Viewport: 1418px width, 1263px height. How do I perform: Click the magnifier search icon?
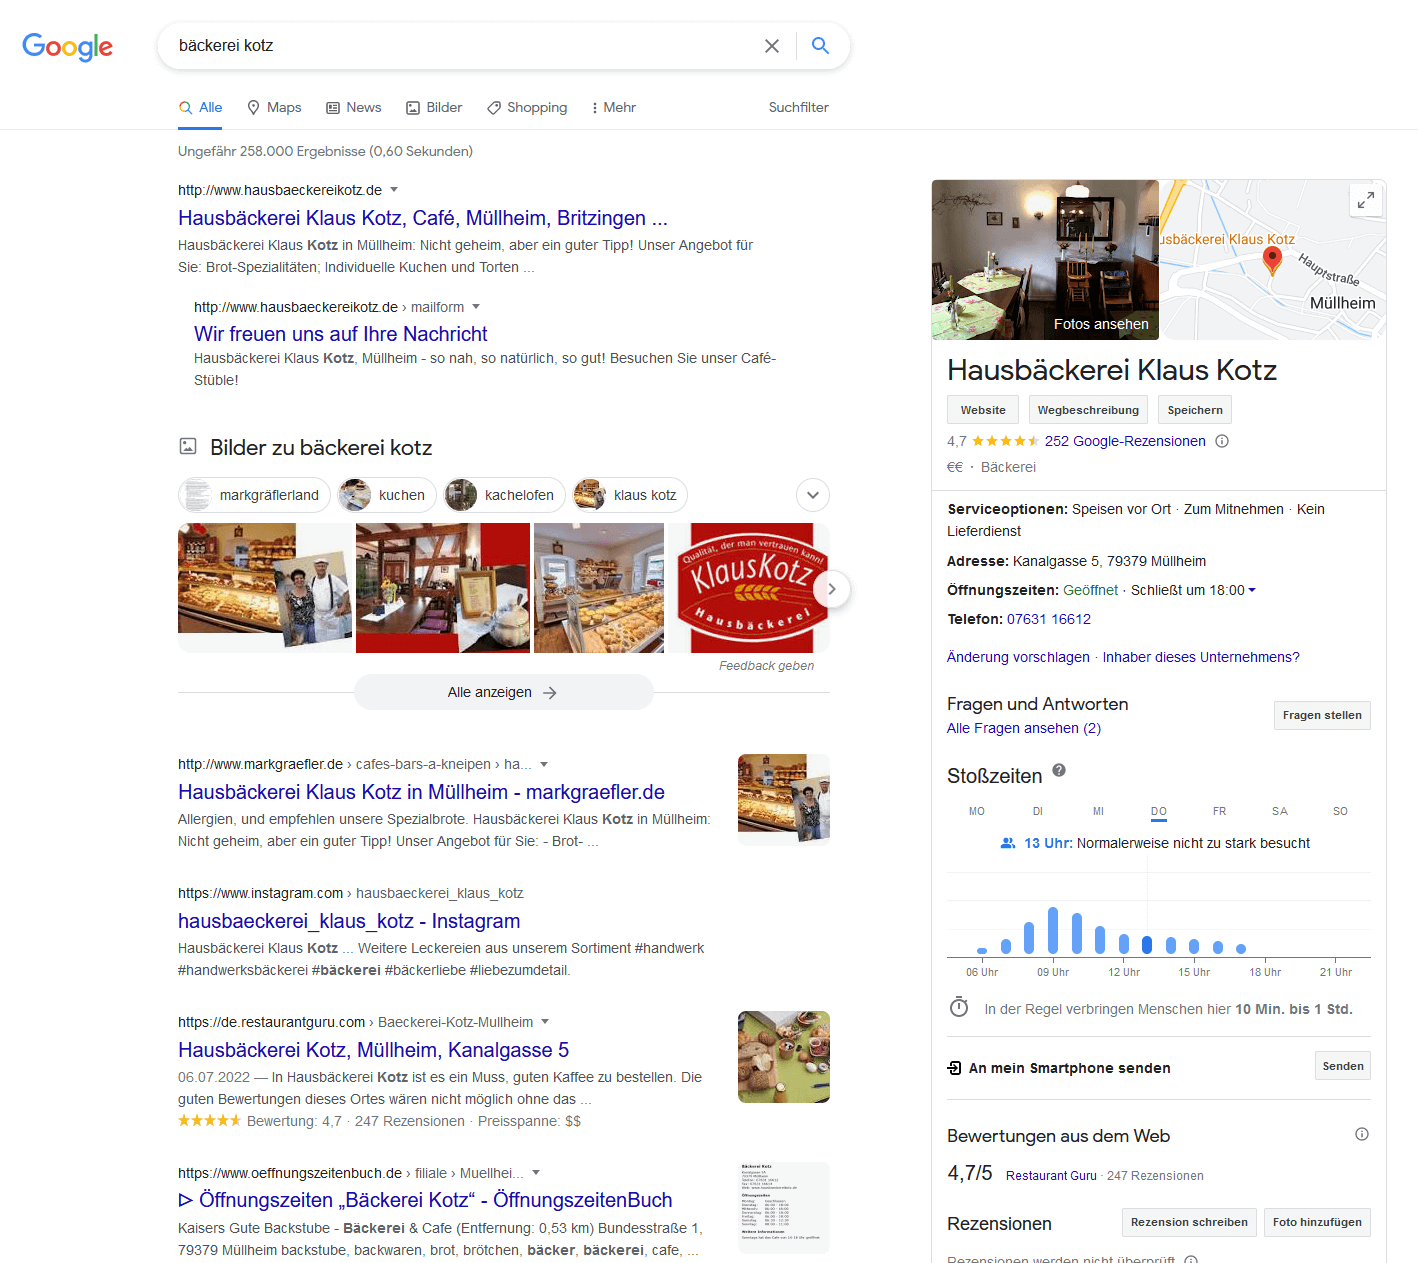821,46
